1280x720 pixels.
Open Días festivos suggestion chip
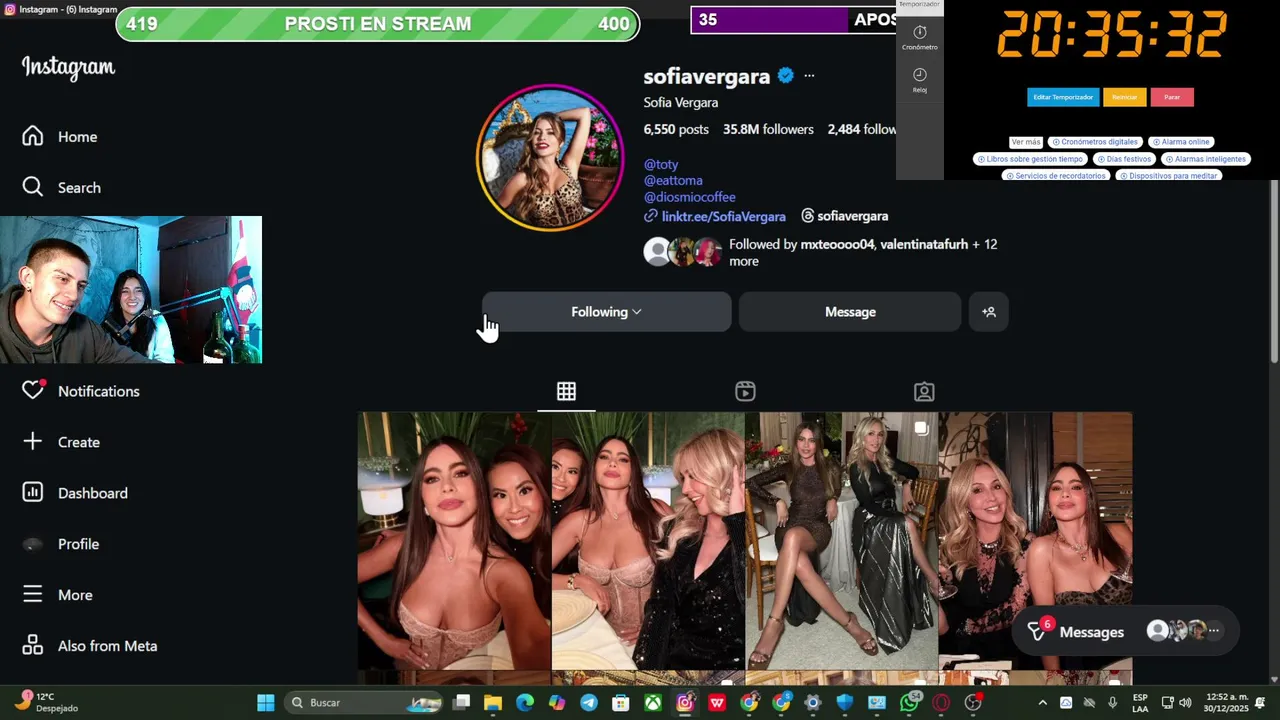(1125, 159)
